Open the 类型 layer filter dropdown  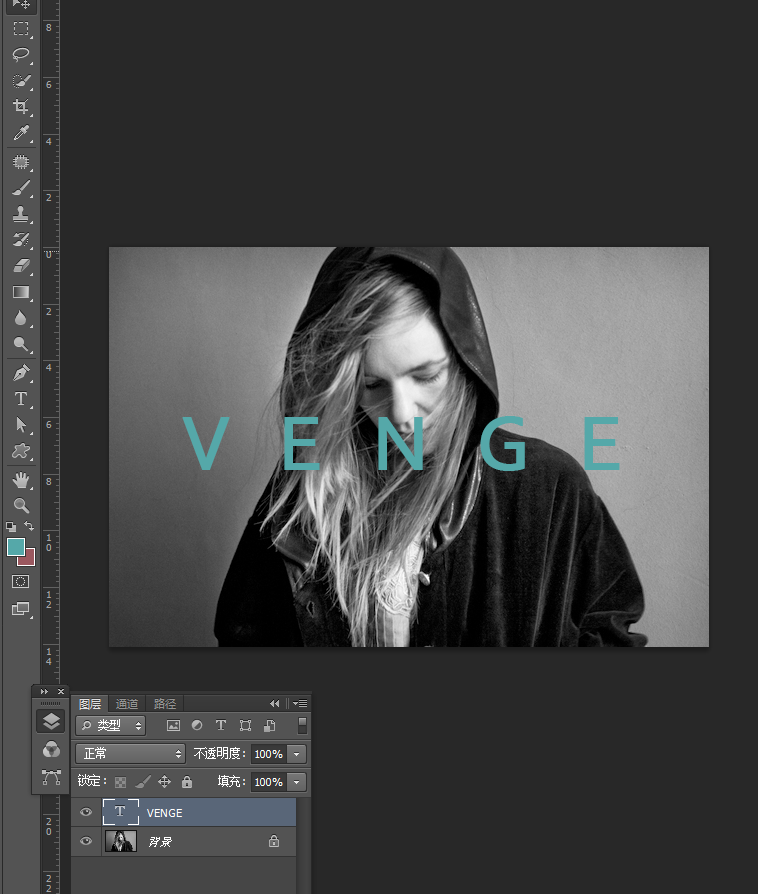[x=111, y=725]
